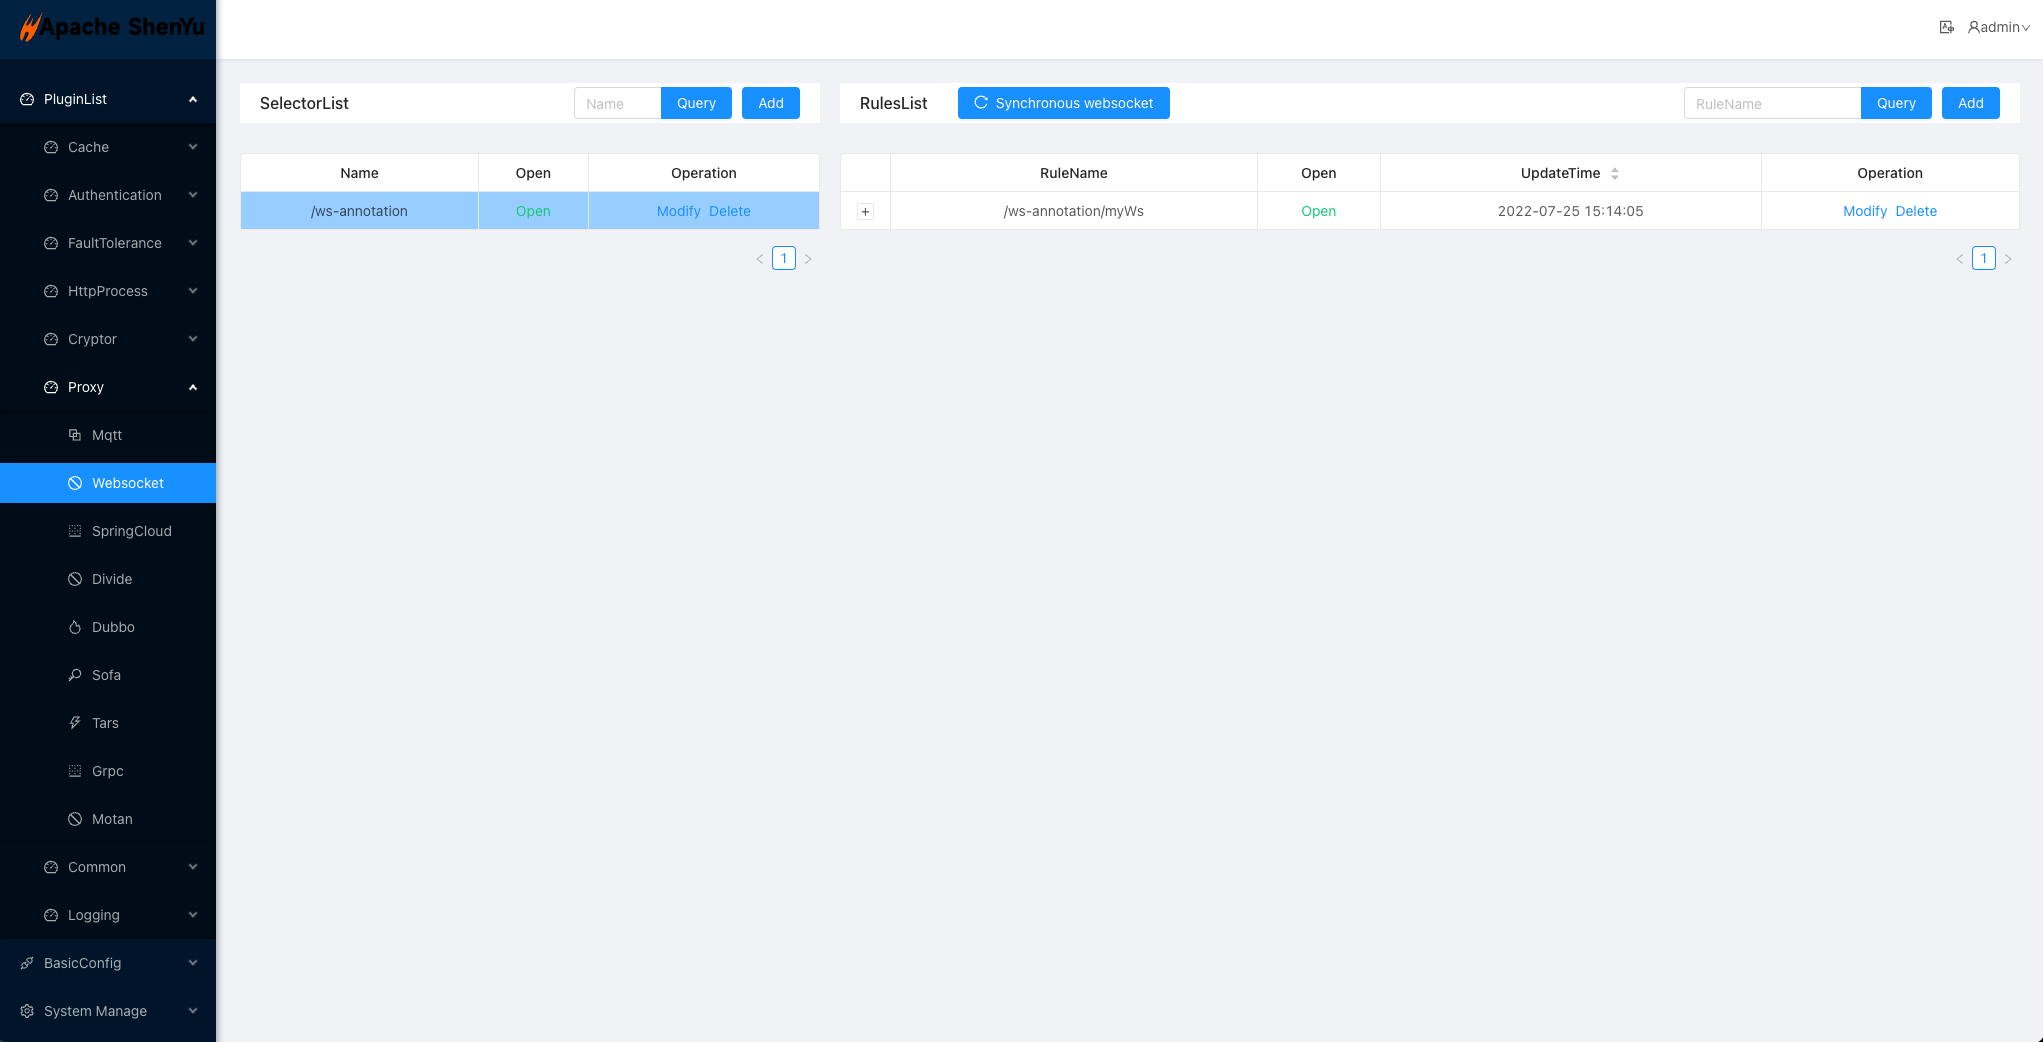This screenshot has height=1042, width=2043.
Task: Click the Sofa plugin icon
Action: [x=75, y=675]
